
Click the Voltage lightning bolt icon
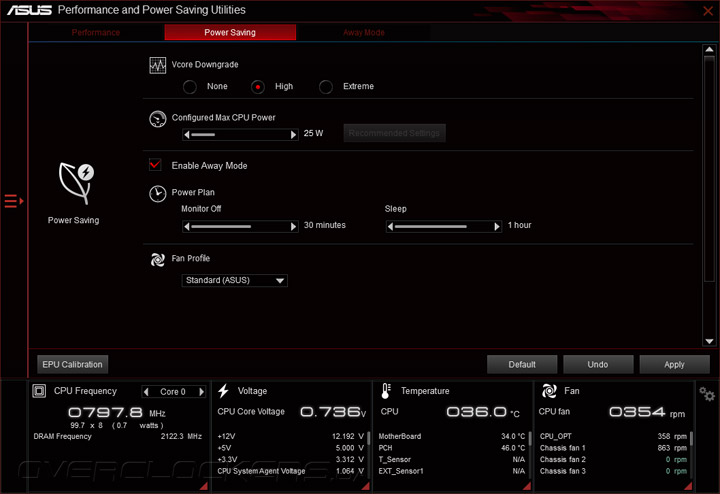point(224,391)
